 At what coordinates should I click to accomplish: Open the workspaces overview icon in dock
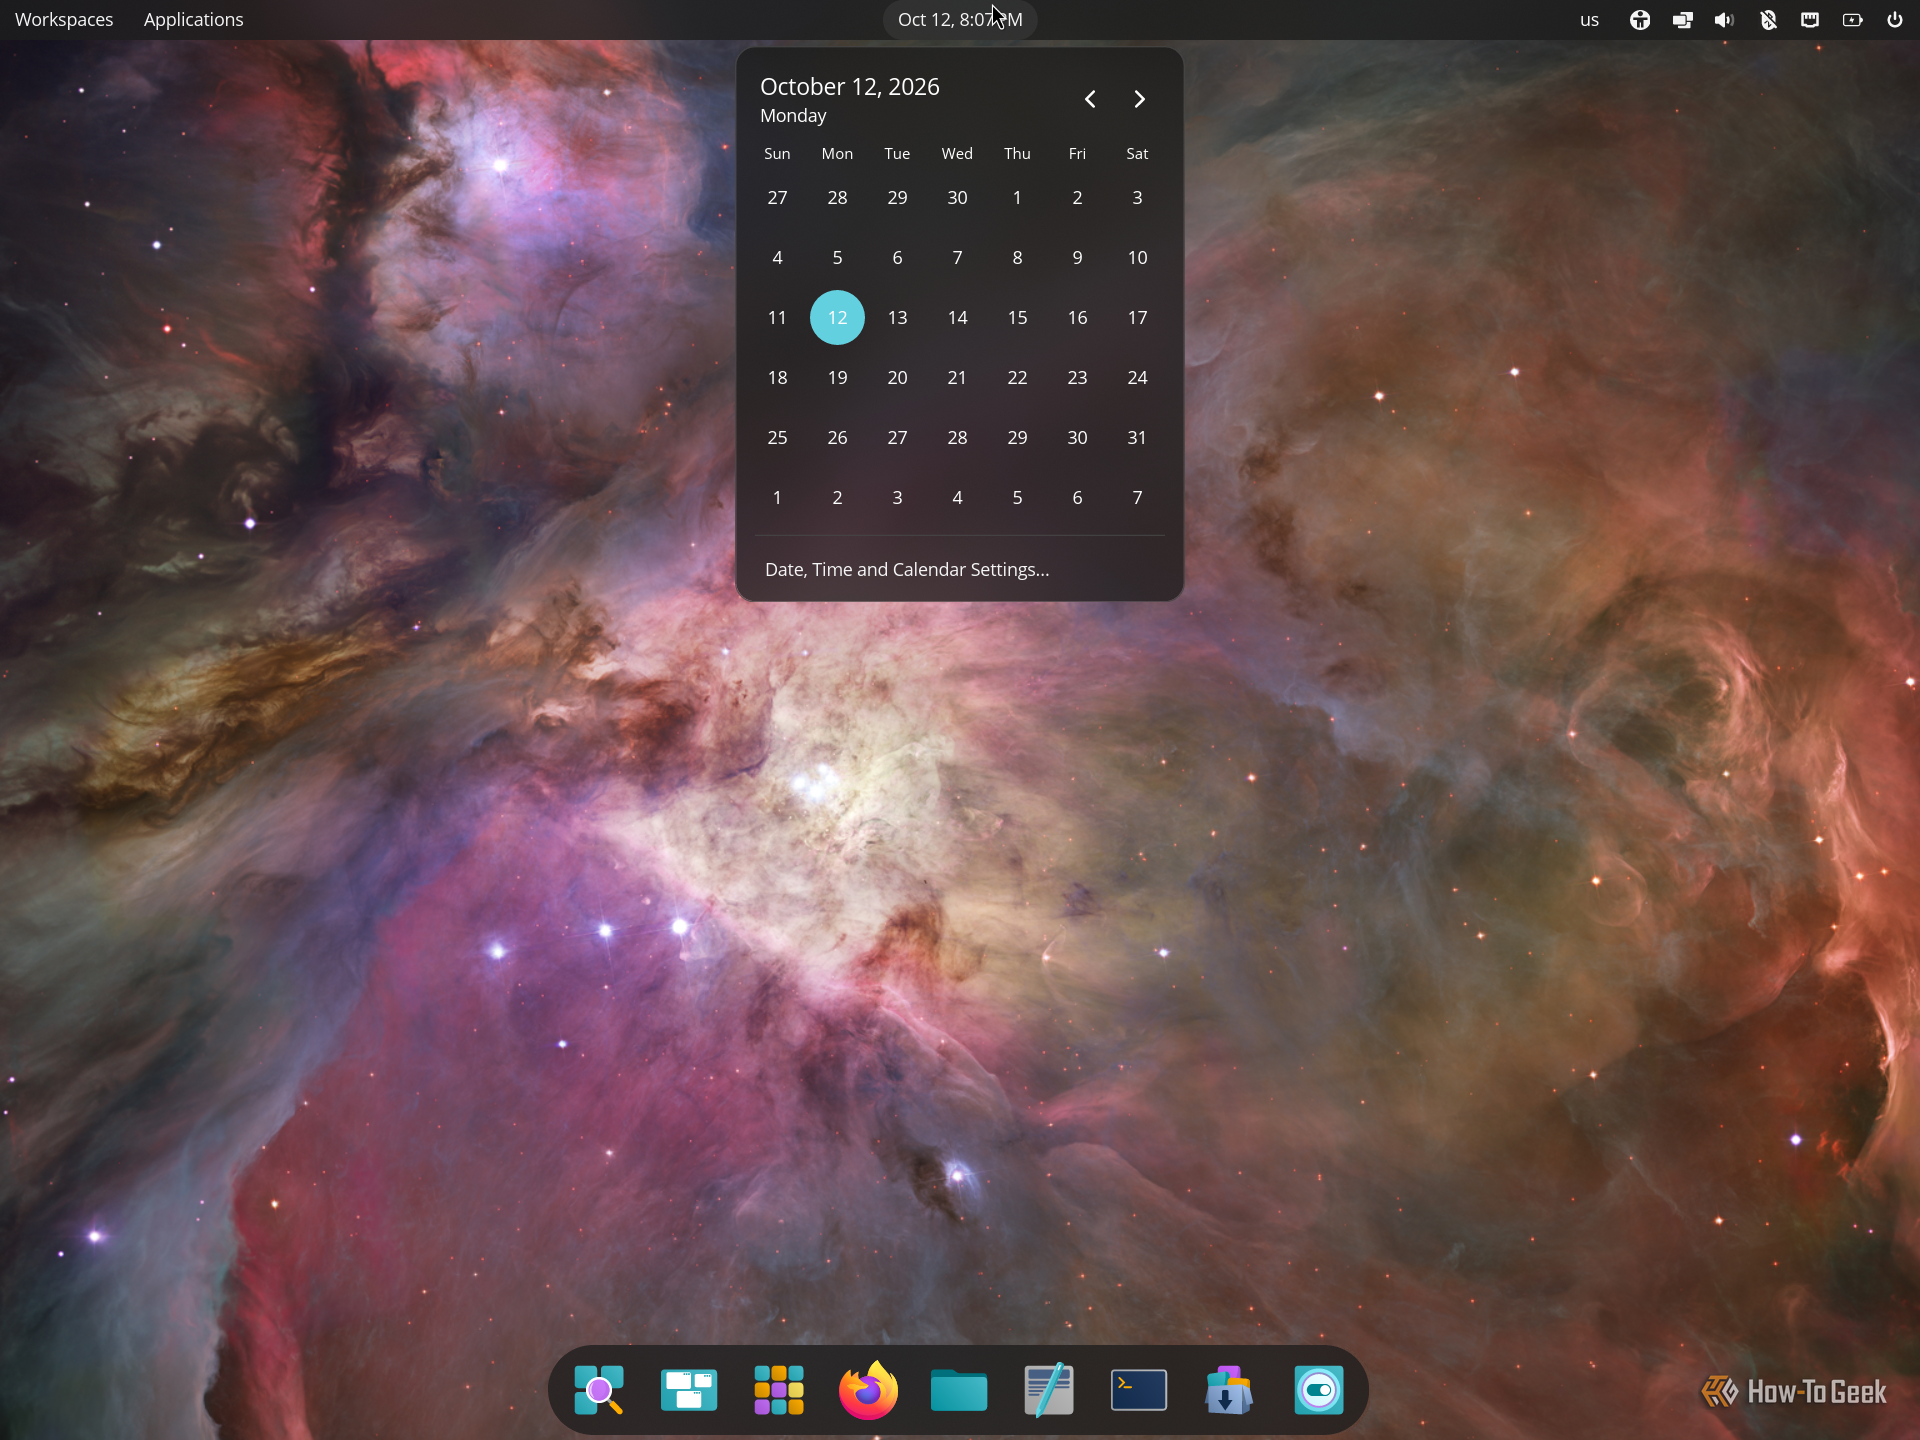pos(689,1390)
